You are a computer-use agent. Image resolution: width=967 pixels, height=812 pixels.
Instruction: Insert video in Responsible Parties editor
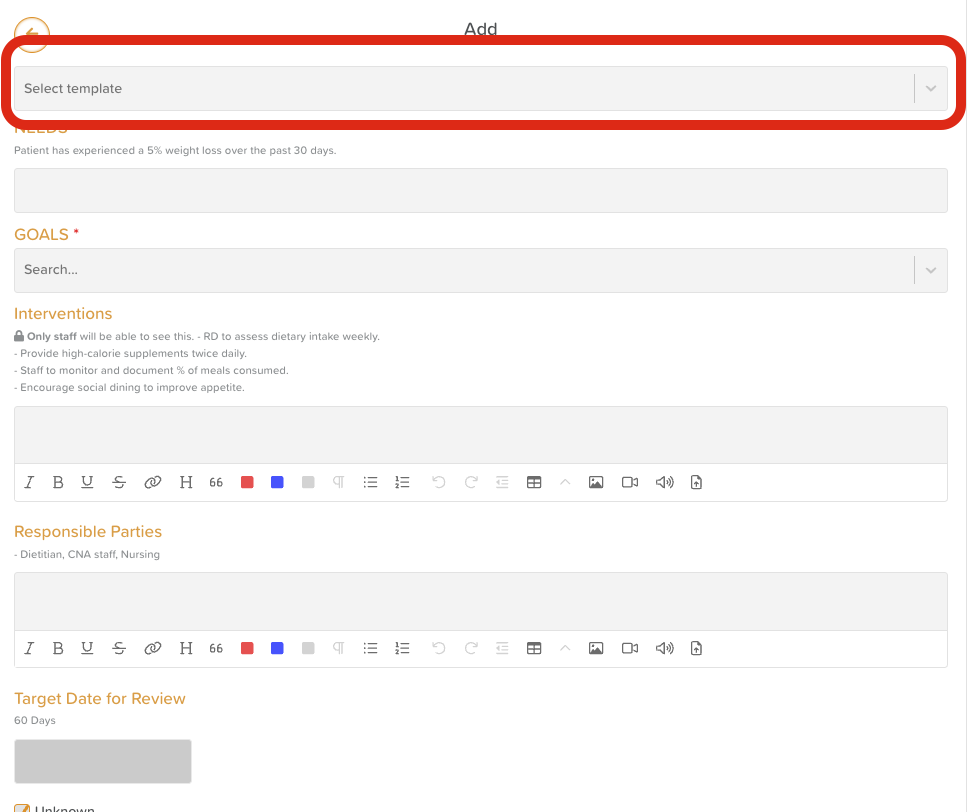tap(630, 648)
